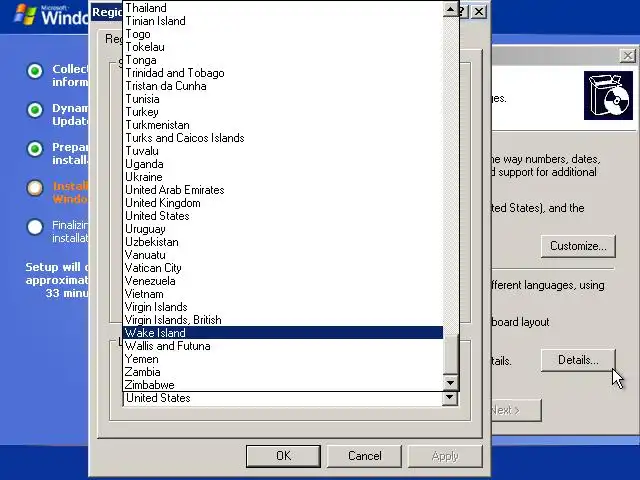Select Turkey from the country list
This screenshot has height=480, width=640.
282,112
